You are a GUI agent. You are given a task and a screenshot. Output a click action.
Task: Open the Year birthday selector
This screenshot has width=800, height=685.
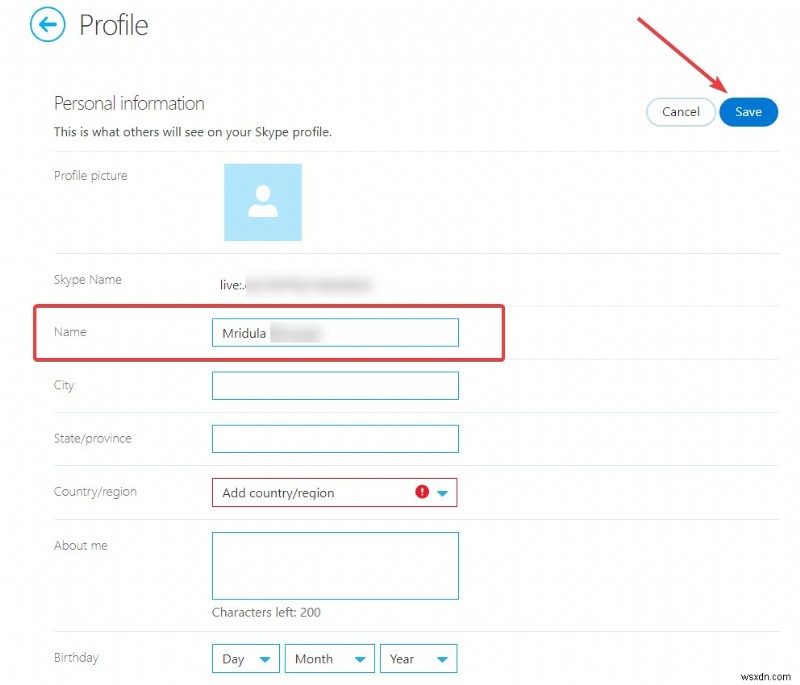(418, 658)
